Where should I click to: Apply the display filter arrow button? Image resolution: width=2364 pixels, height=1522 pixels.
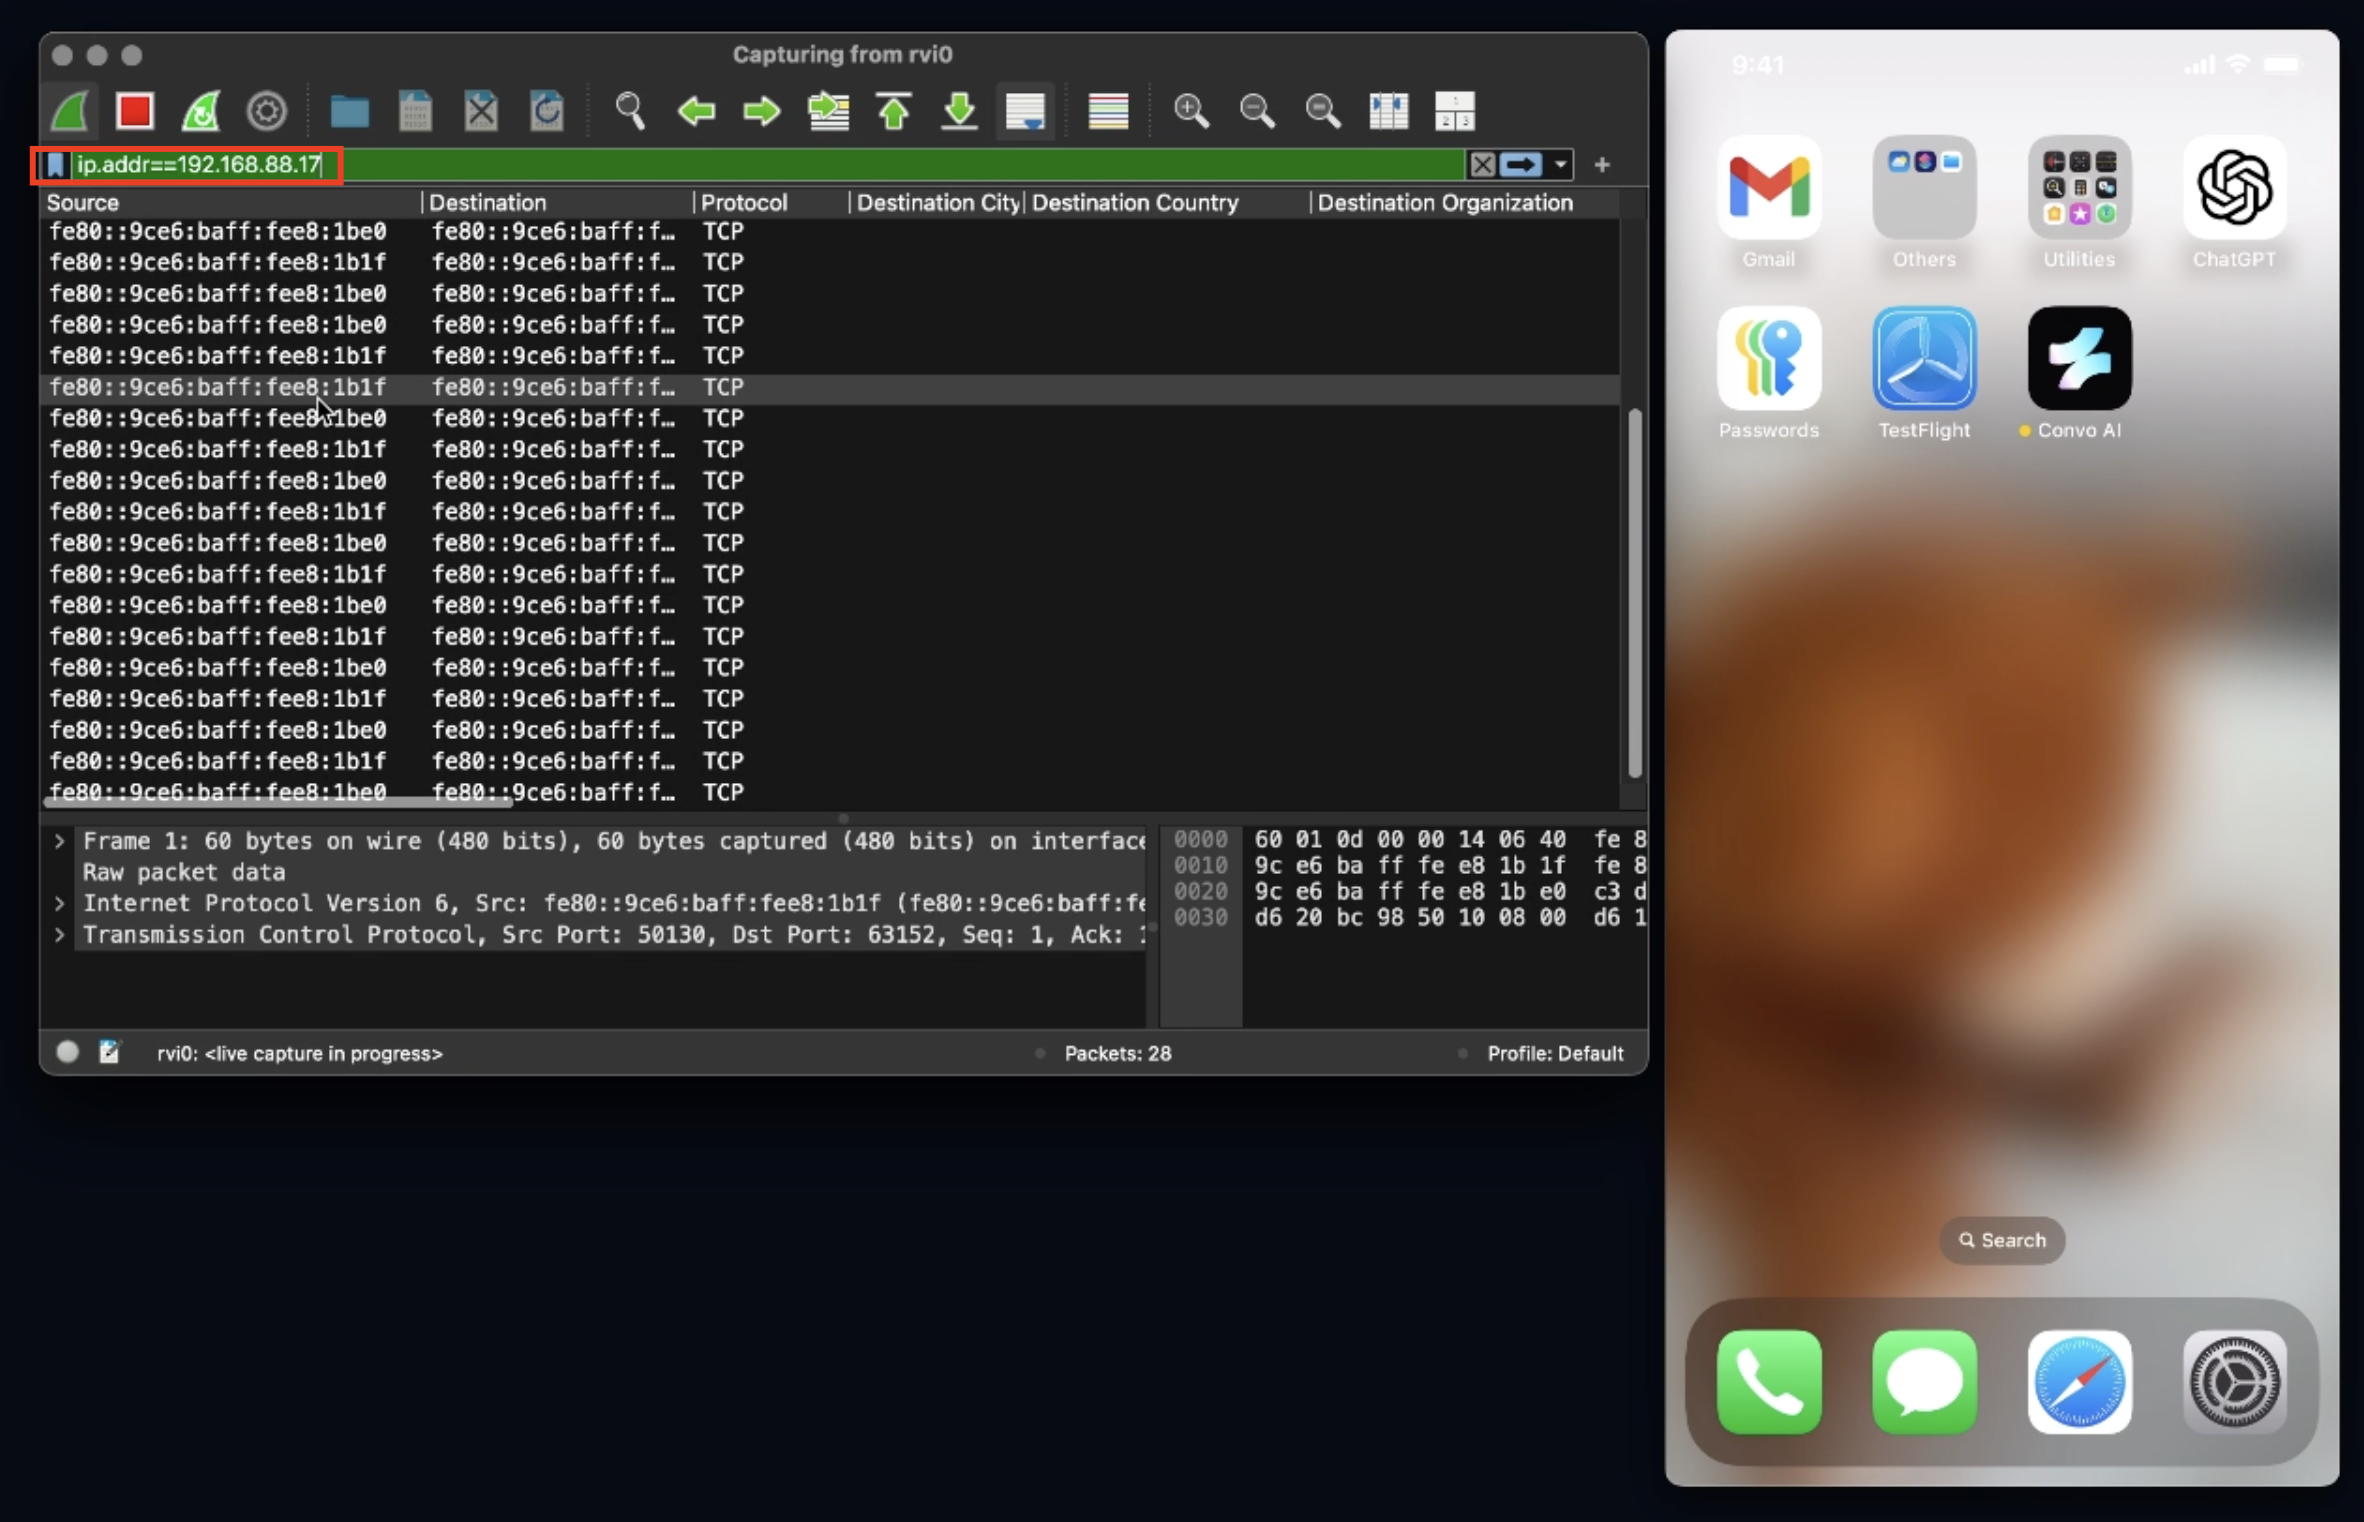(x=1520, y=165)
